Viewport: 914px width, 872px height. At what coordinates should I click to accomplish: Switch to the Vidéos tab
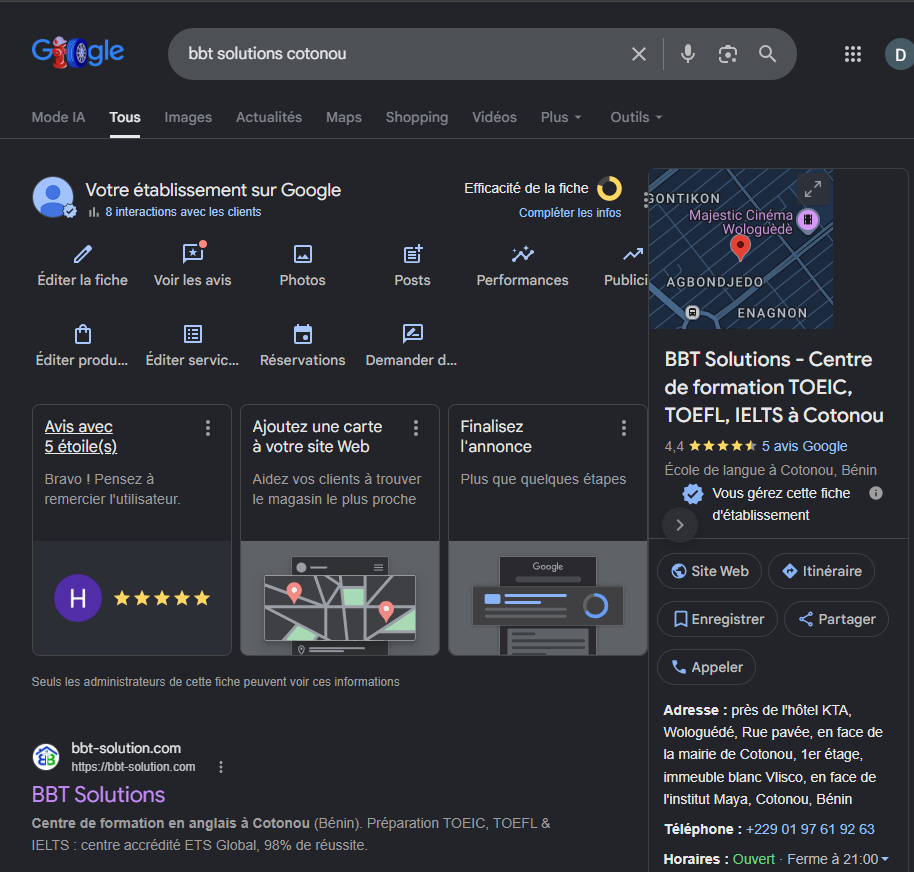494,117
